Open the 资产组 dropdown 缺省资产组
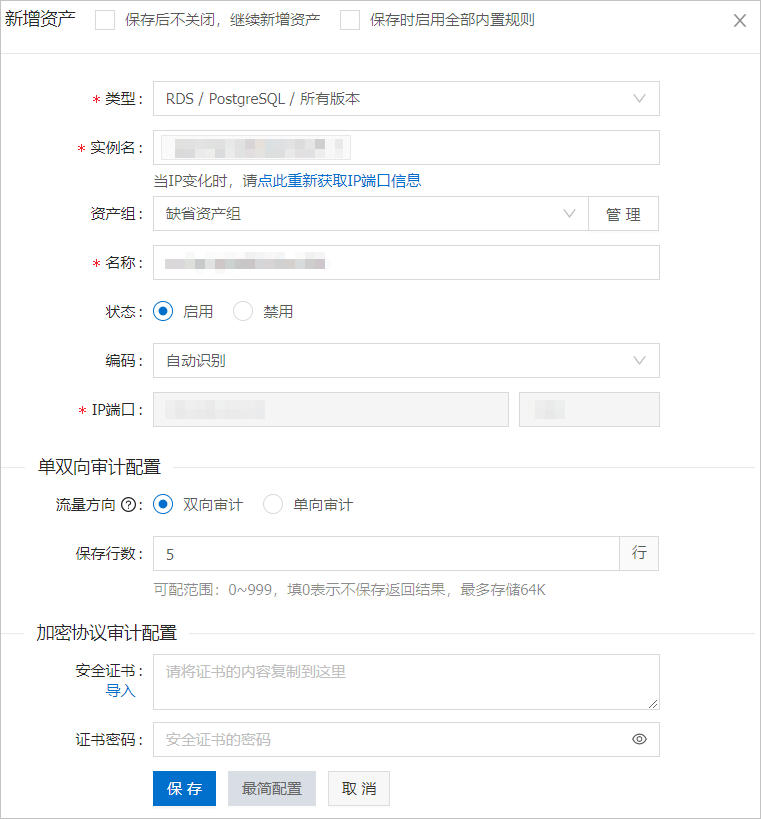The image size is (761, 819). pos(371,214)
